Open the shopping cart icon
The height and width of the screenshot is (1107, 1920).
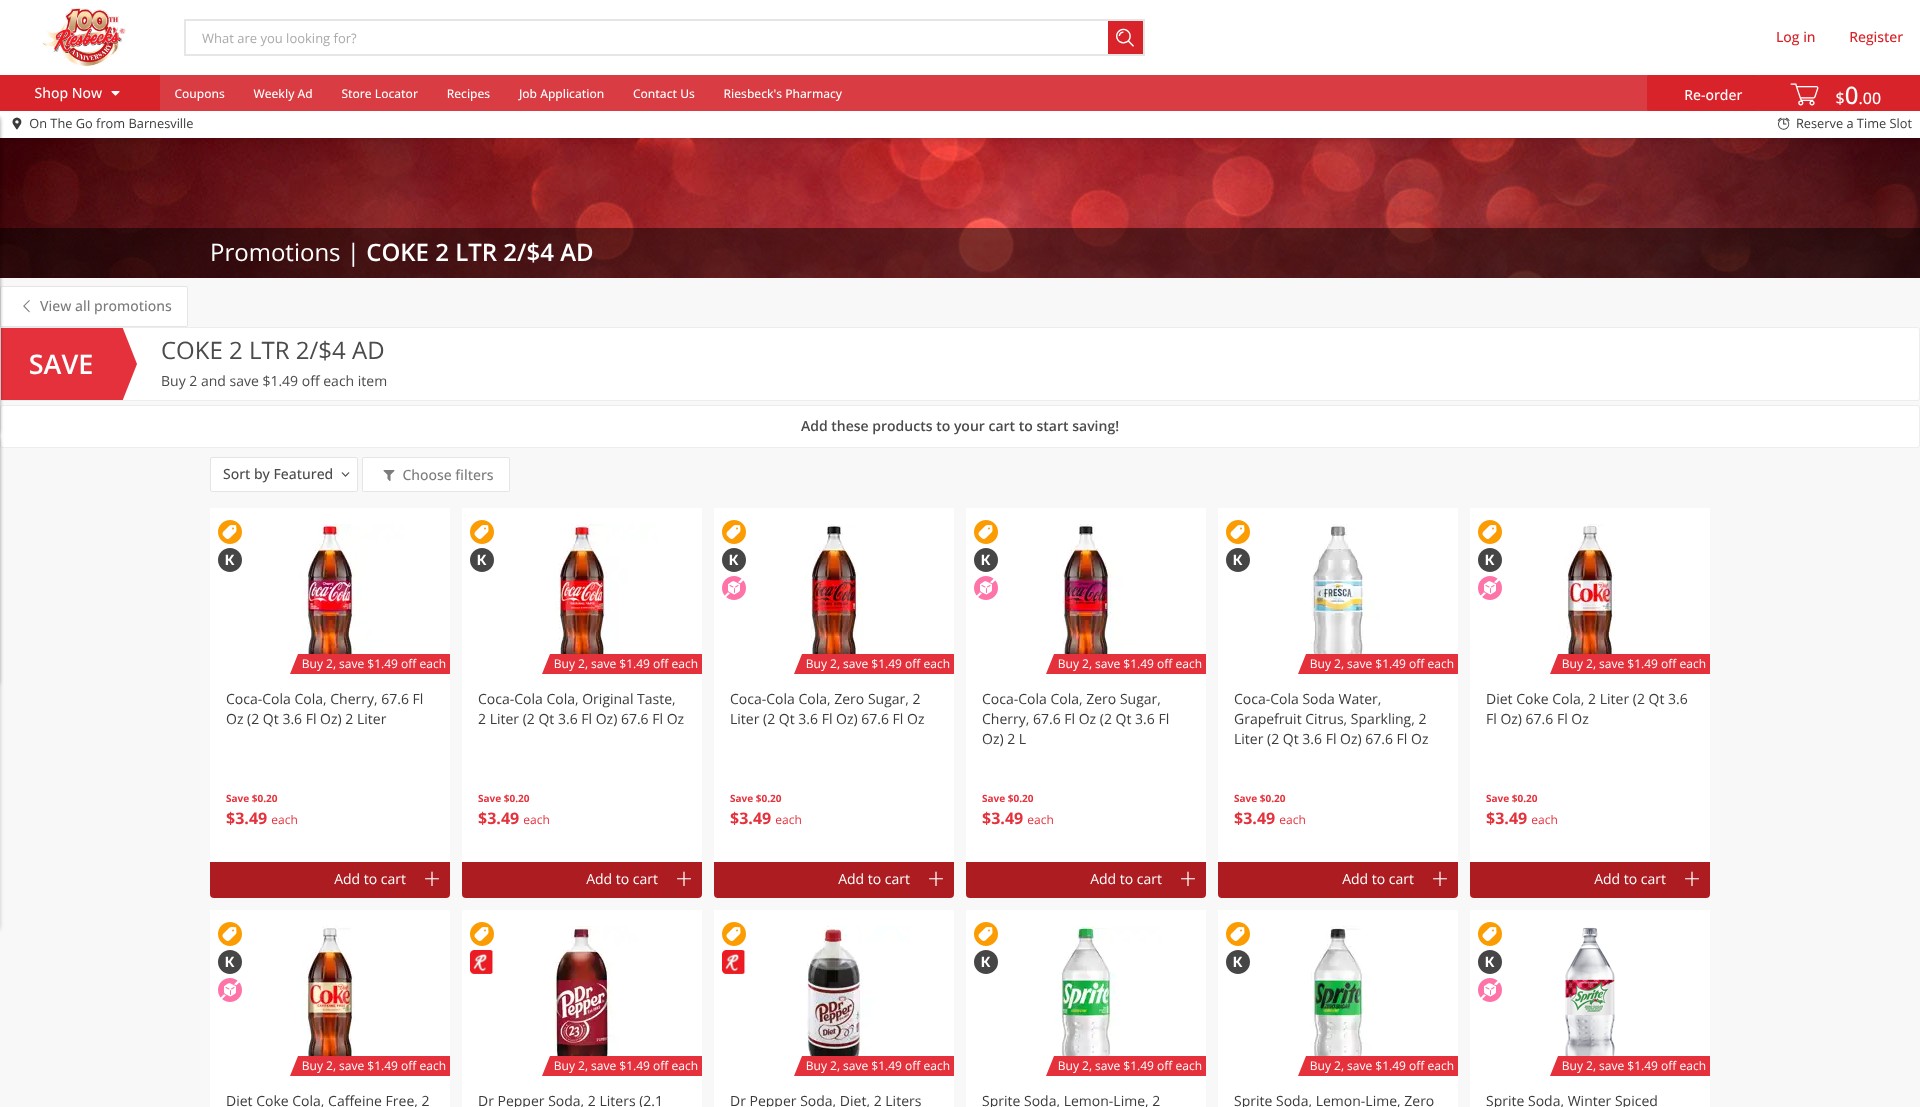click(x=1804, y=95)
